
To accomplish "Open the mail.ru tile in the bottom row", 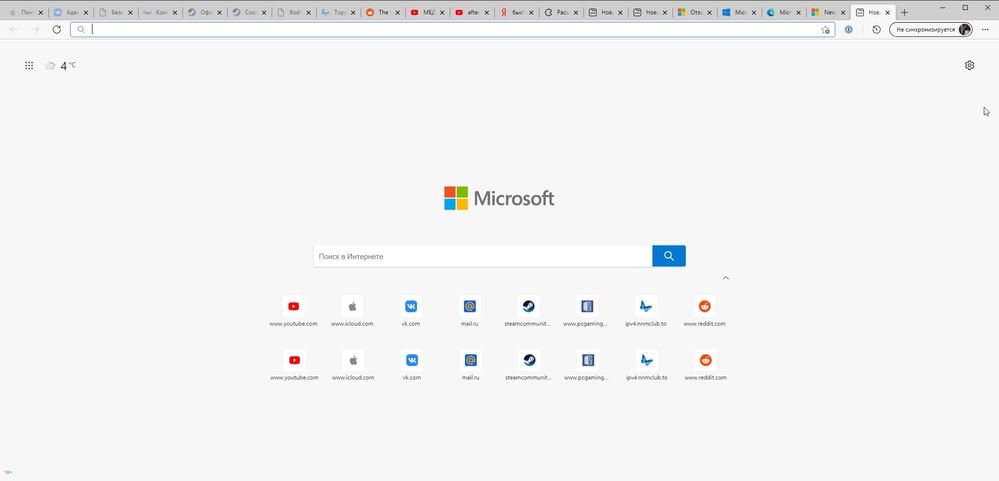I will (x=470, y=365).
